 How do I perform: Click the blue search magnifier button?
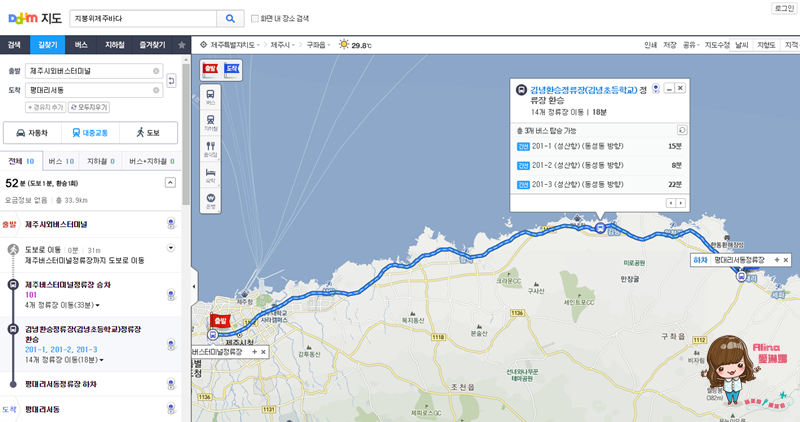pyautogui.click(x=230, y=18)
